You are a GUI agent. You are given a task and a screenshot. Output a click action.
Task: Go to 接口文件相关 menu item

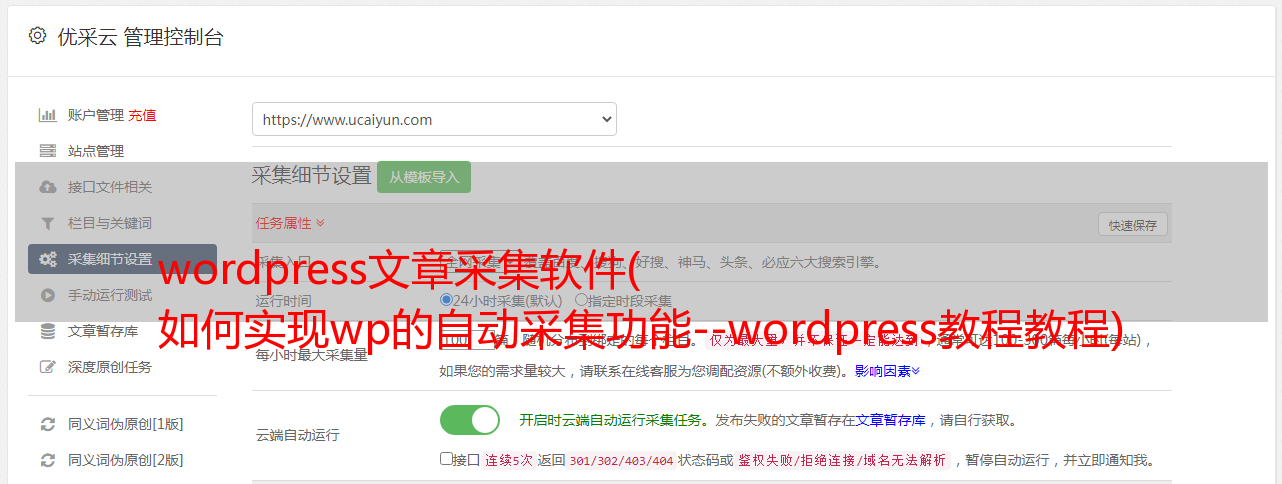coord(110,187)
